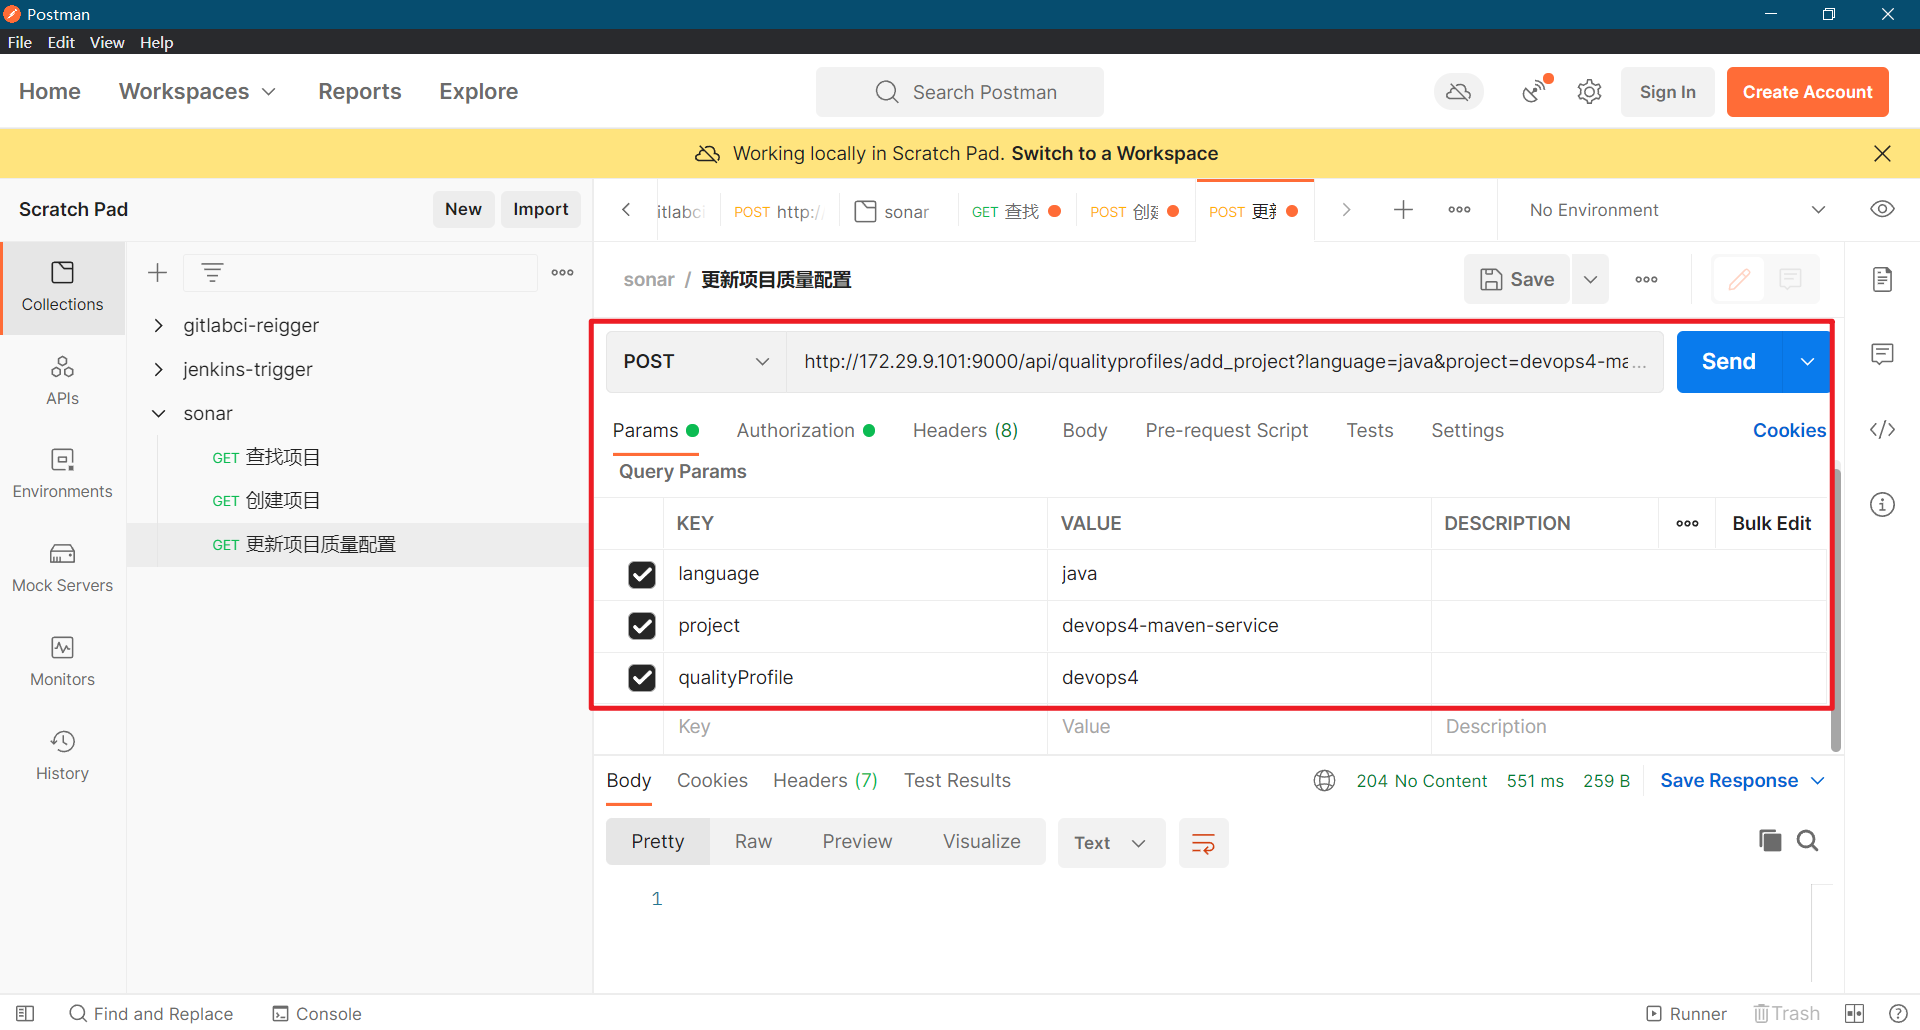
Task: Create a new collection with plus icon
Action: click(157, 272)
